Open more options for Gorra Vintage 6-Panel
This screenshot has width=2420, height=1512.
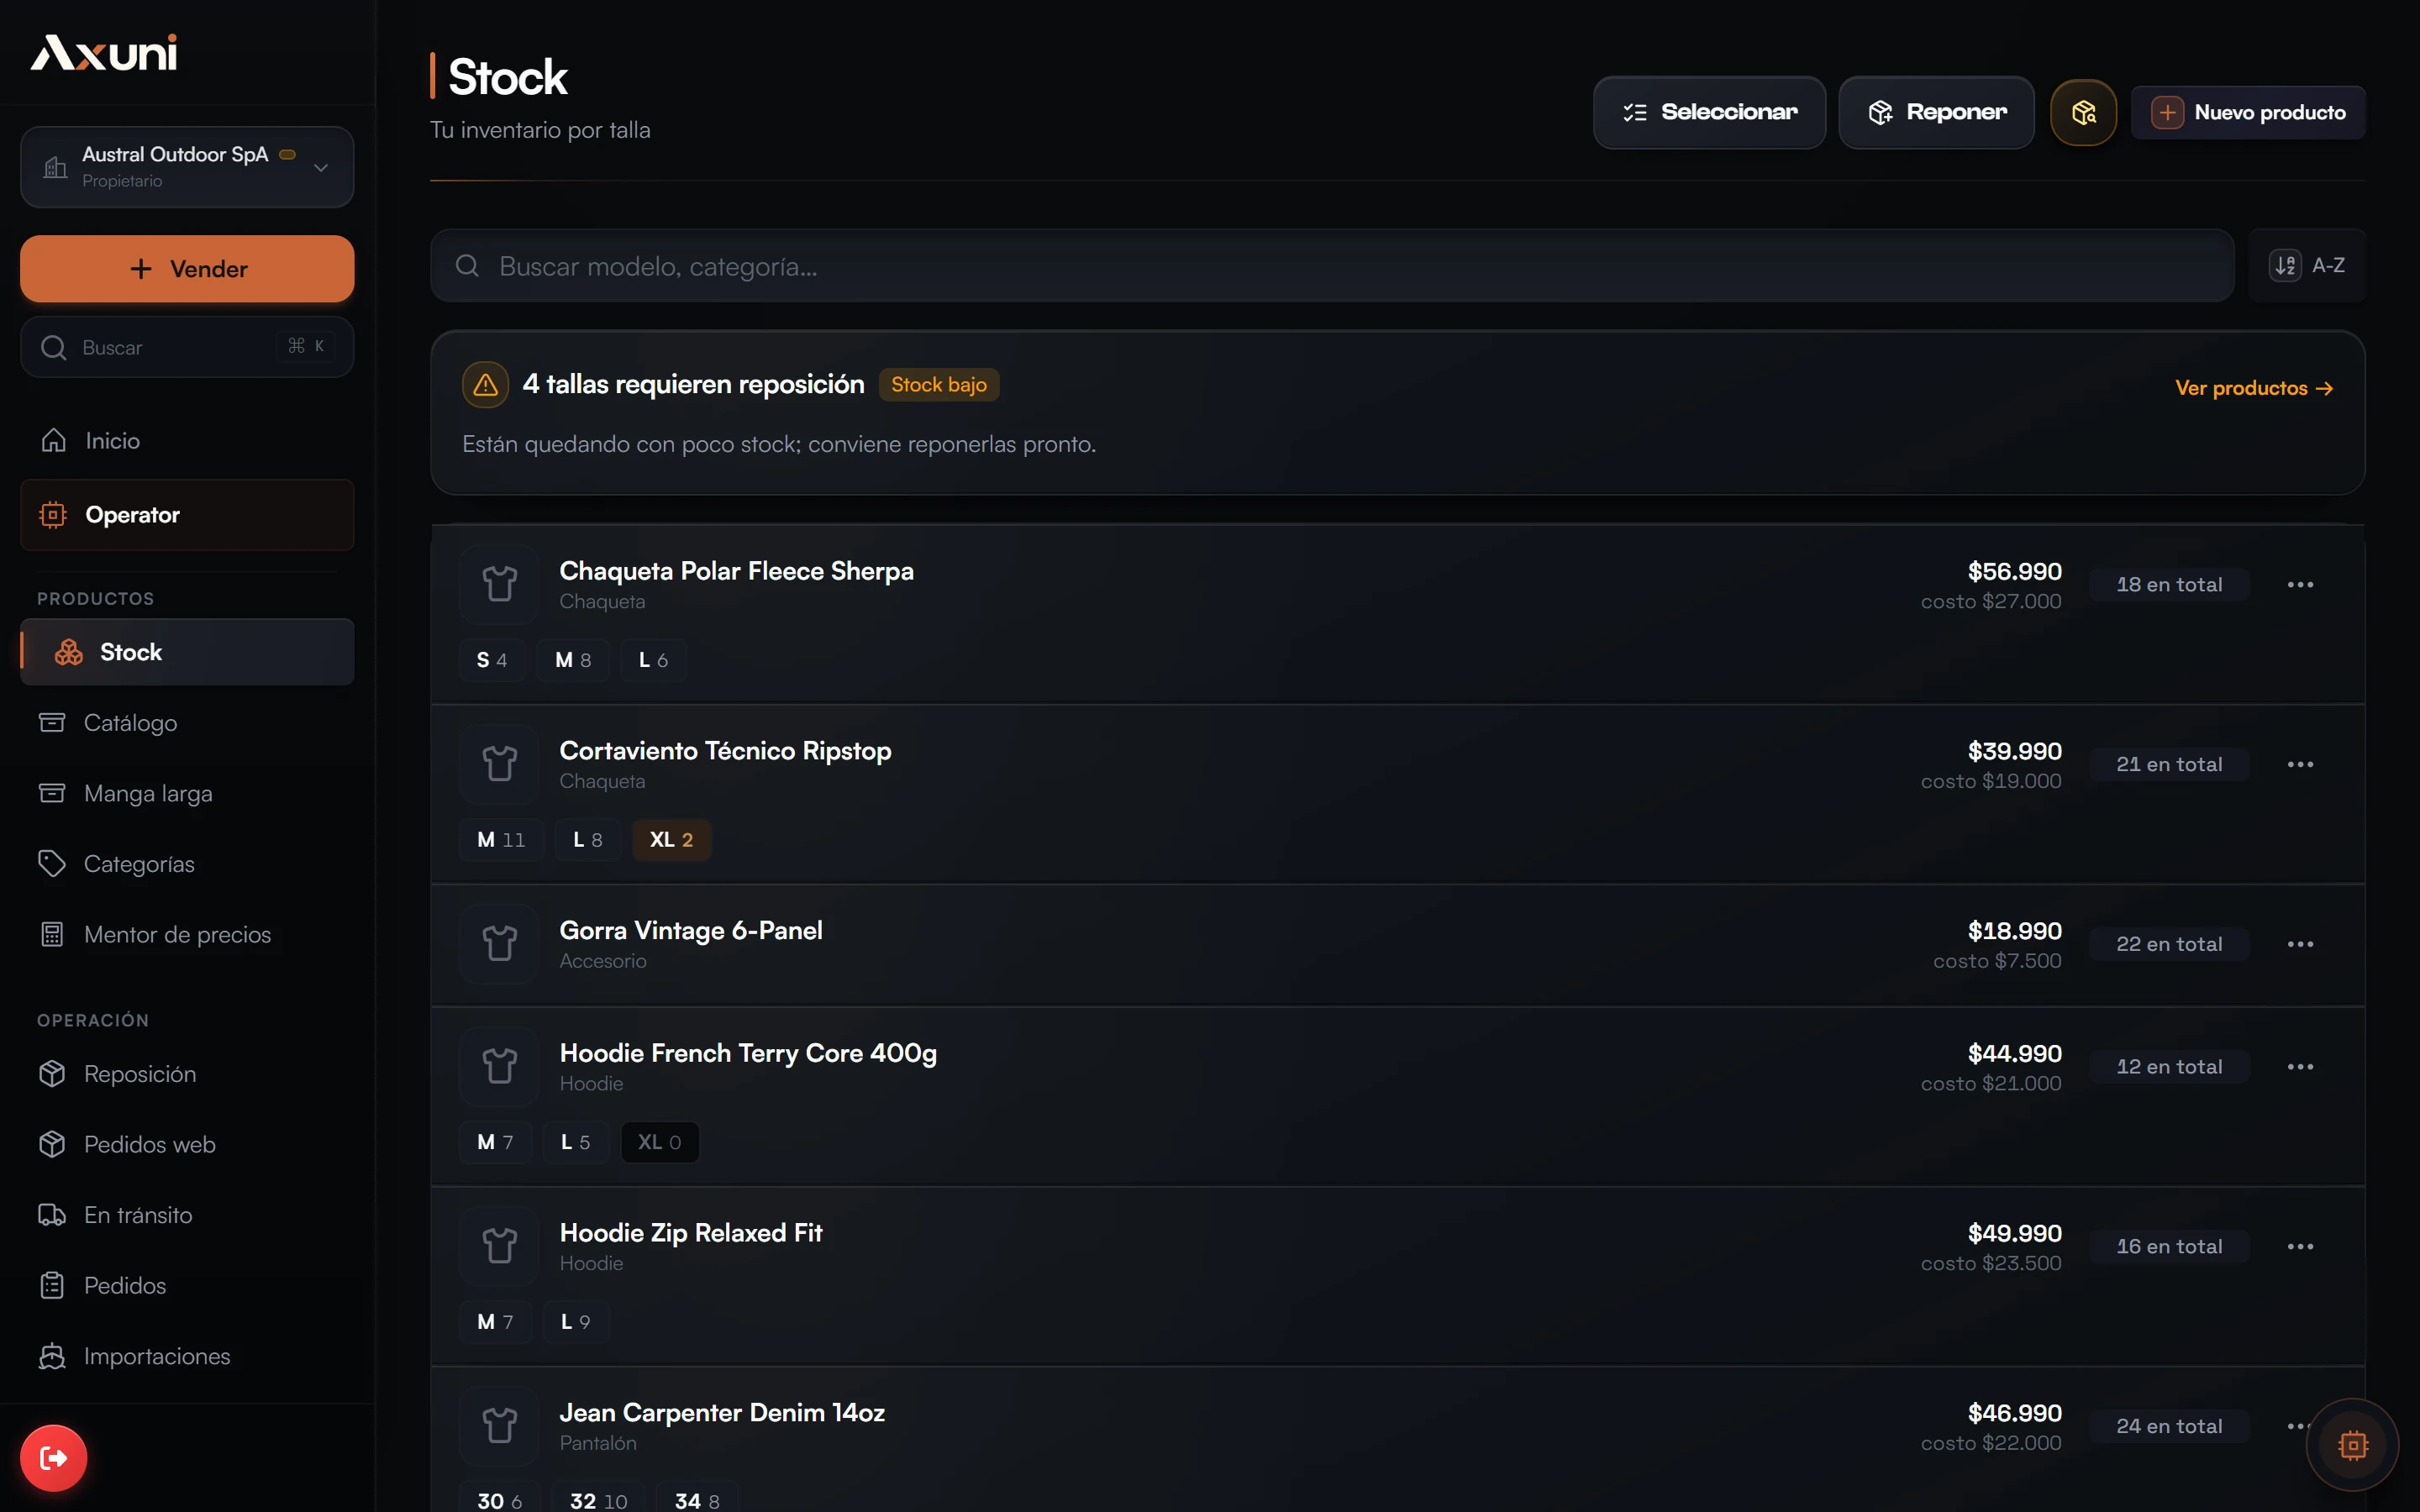click(2300, 944)
